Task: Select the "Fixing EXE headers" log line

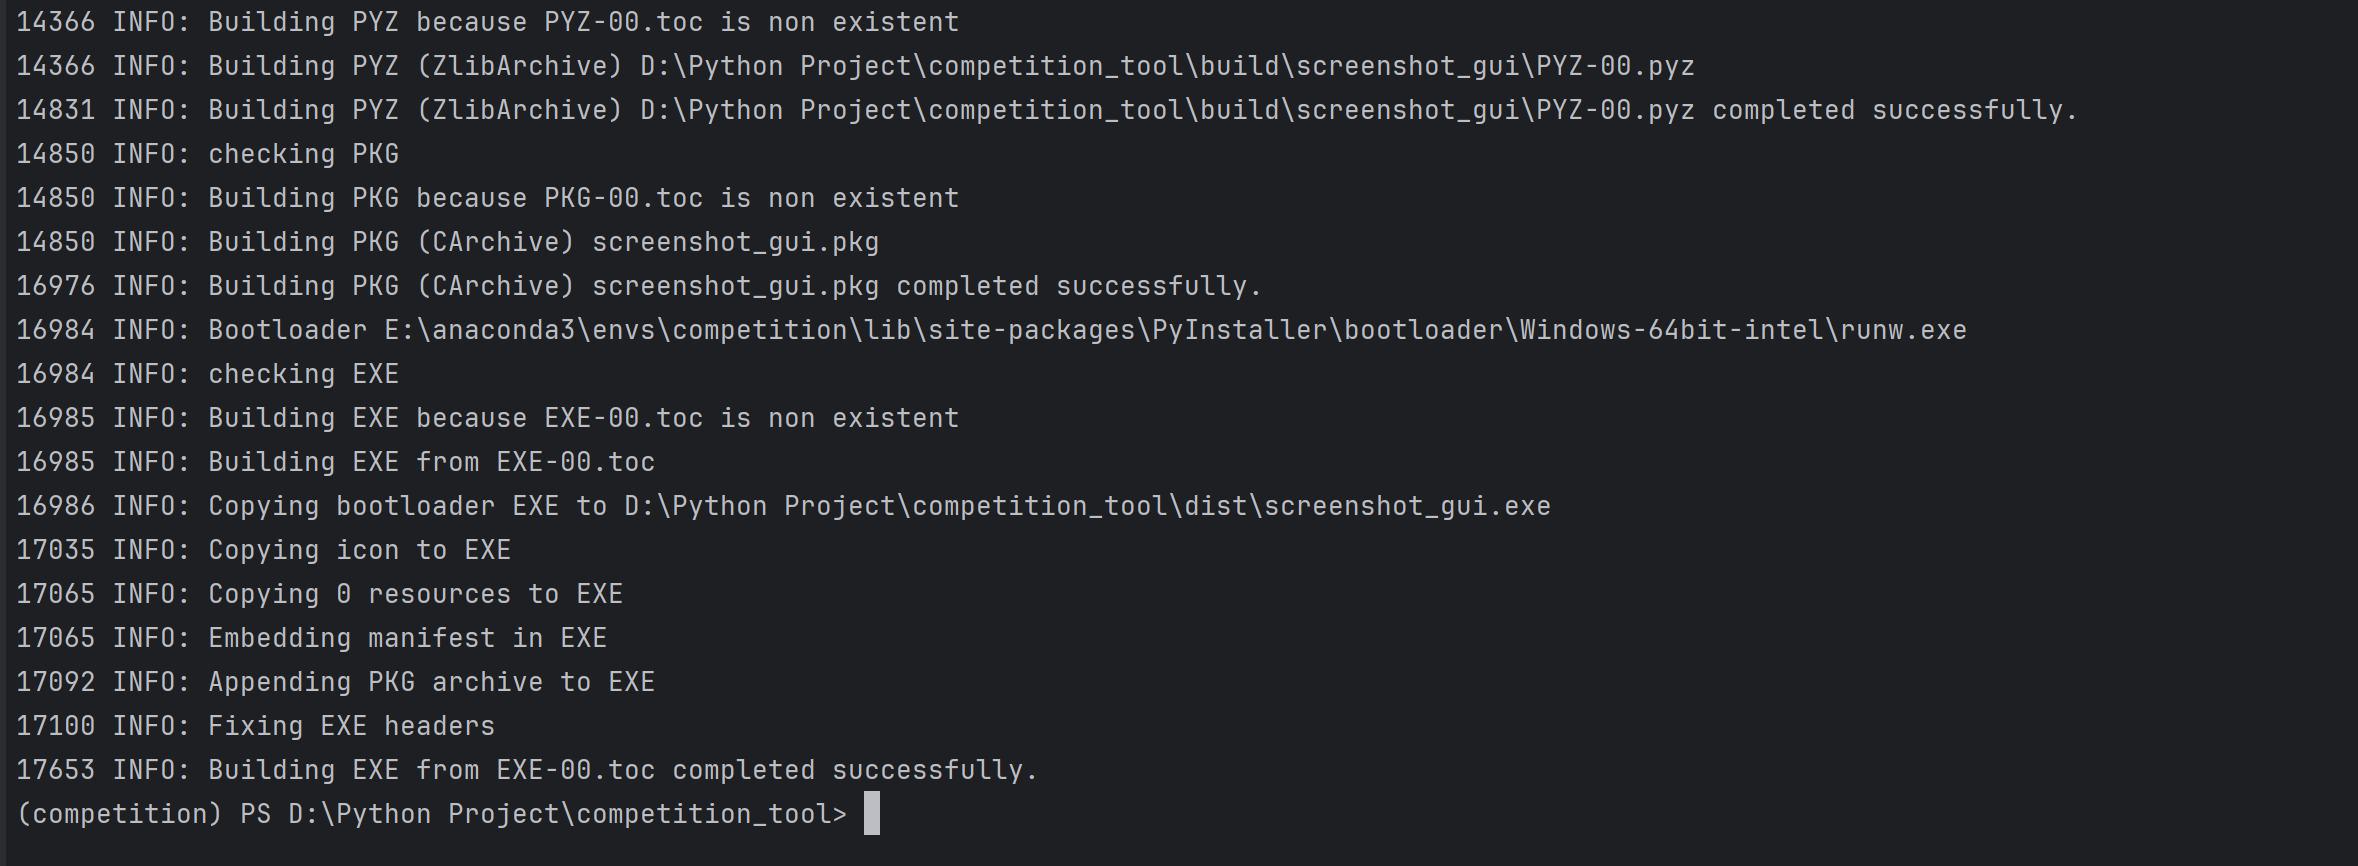Action: coord(351,726)
